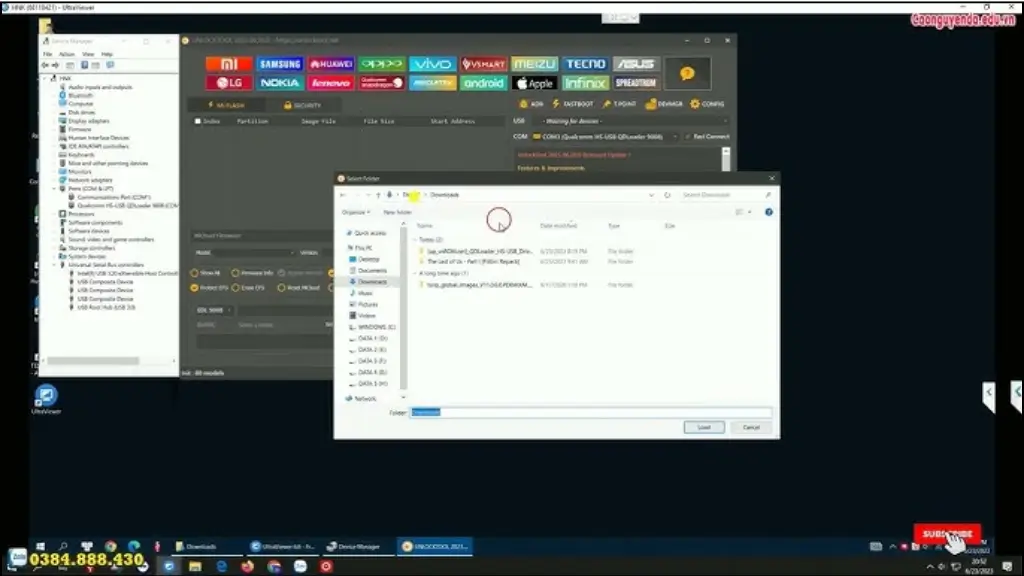1024x576 pixels.
Task: Open the Fastboot tool
Action: 573,104
